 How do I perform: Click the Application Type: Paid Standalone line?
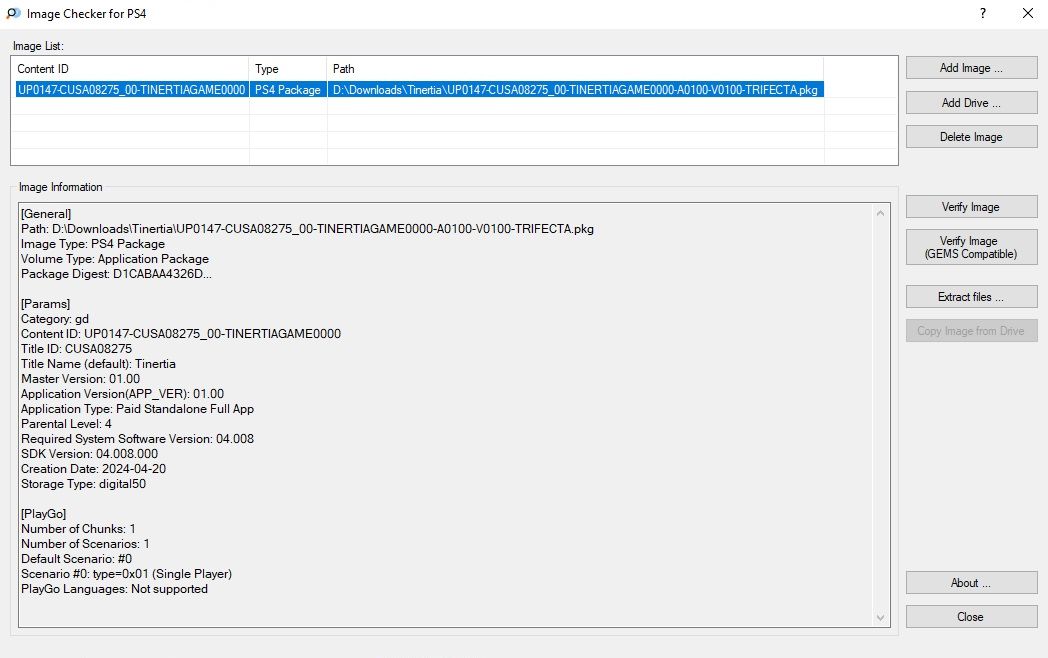click(x=138, y=409)
